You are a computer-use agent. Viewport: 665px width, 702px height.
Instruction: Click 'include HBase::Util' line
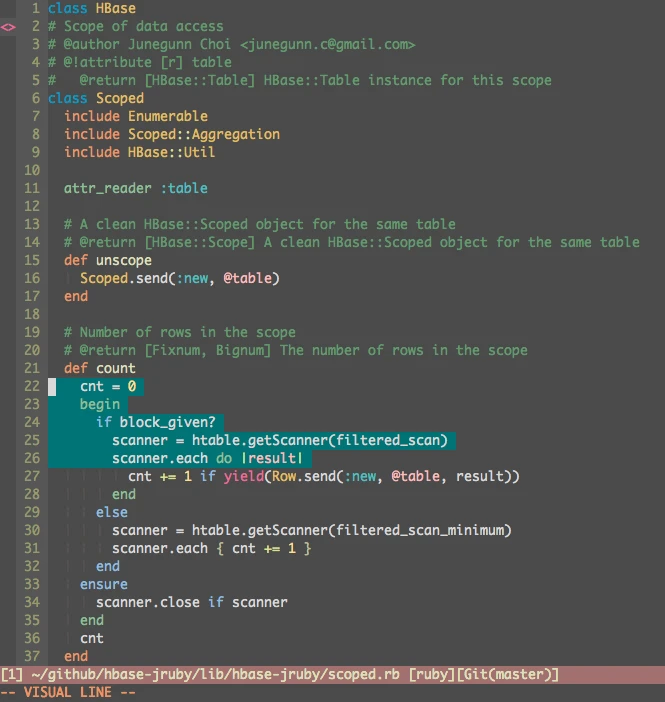coord(139,152)
